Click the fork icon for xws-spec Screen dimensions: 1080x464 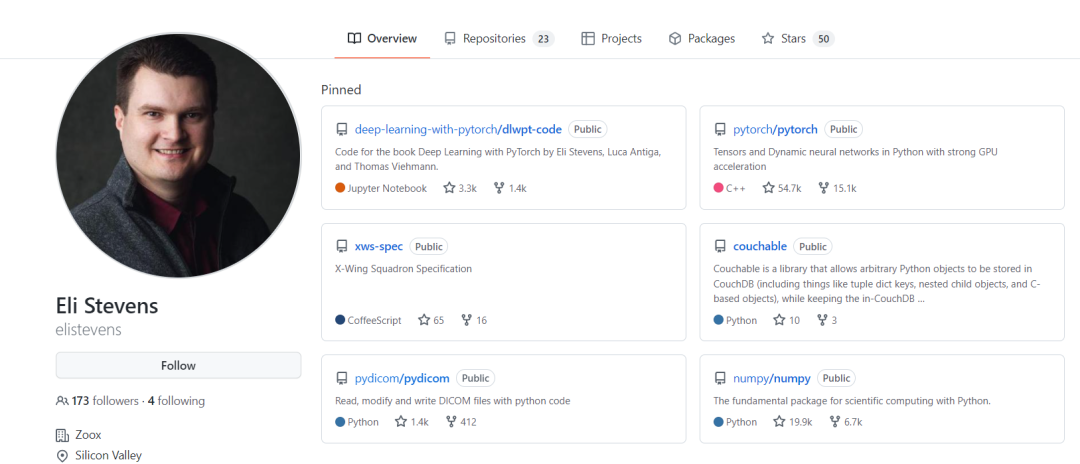(x=466, y=320)
